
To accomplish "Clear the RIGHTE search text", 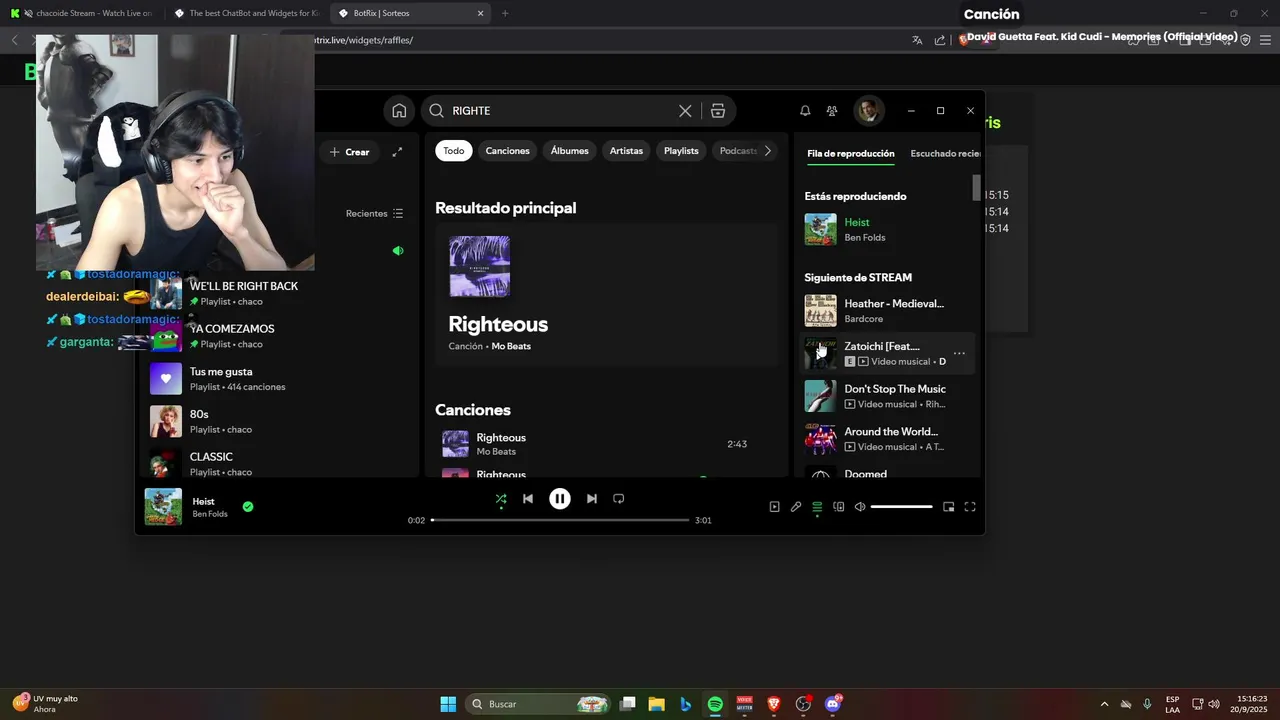I will (x=685, y=111).
